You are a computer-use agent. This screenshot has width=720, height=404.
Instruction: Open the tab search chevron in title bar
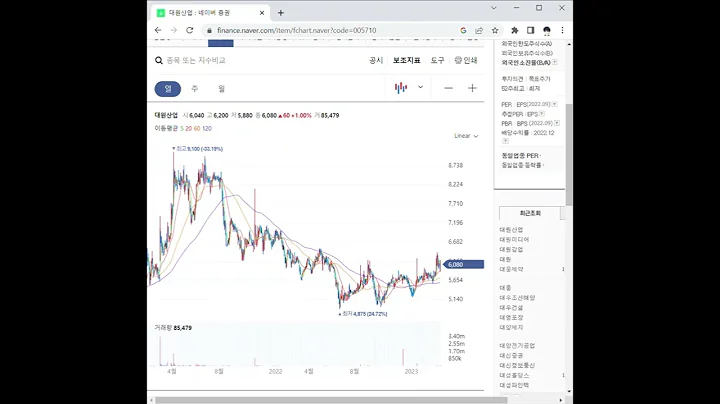494,8
